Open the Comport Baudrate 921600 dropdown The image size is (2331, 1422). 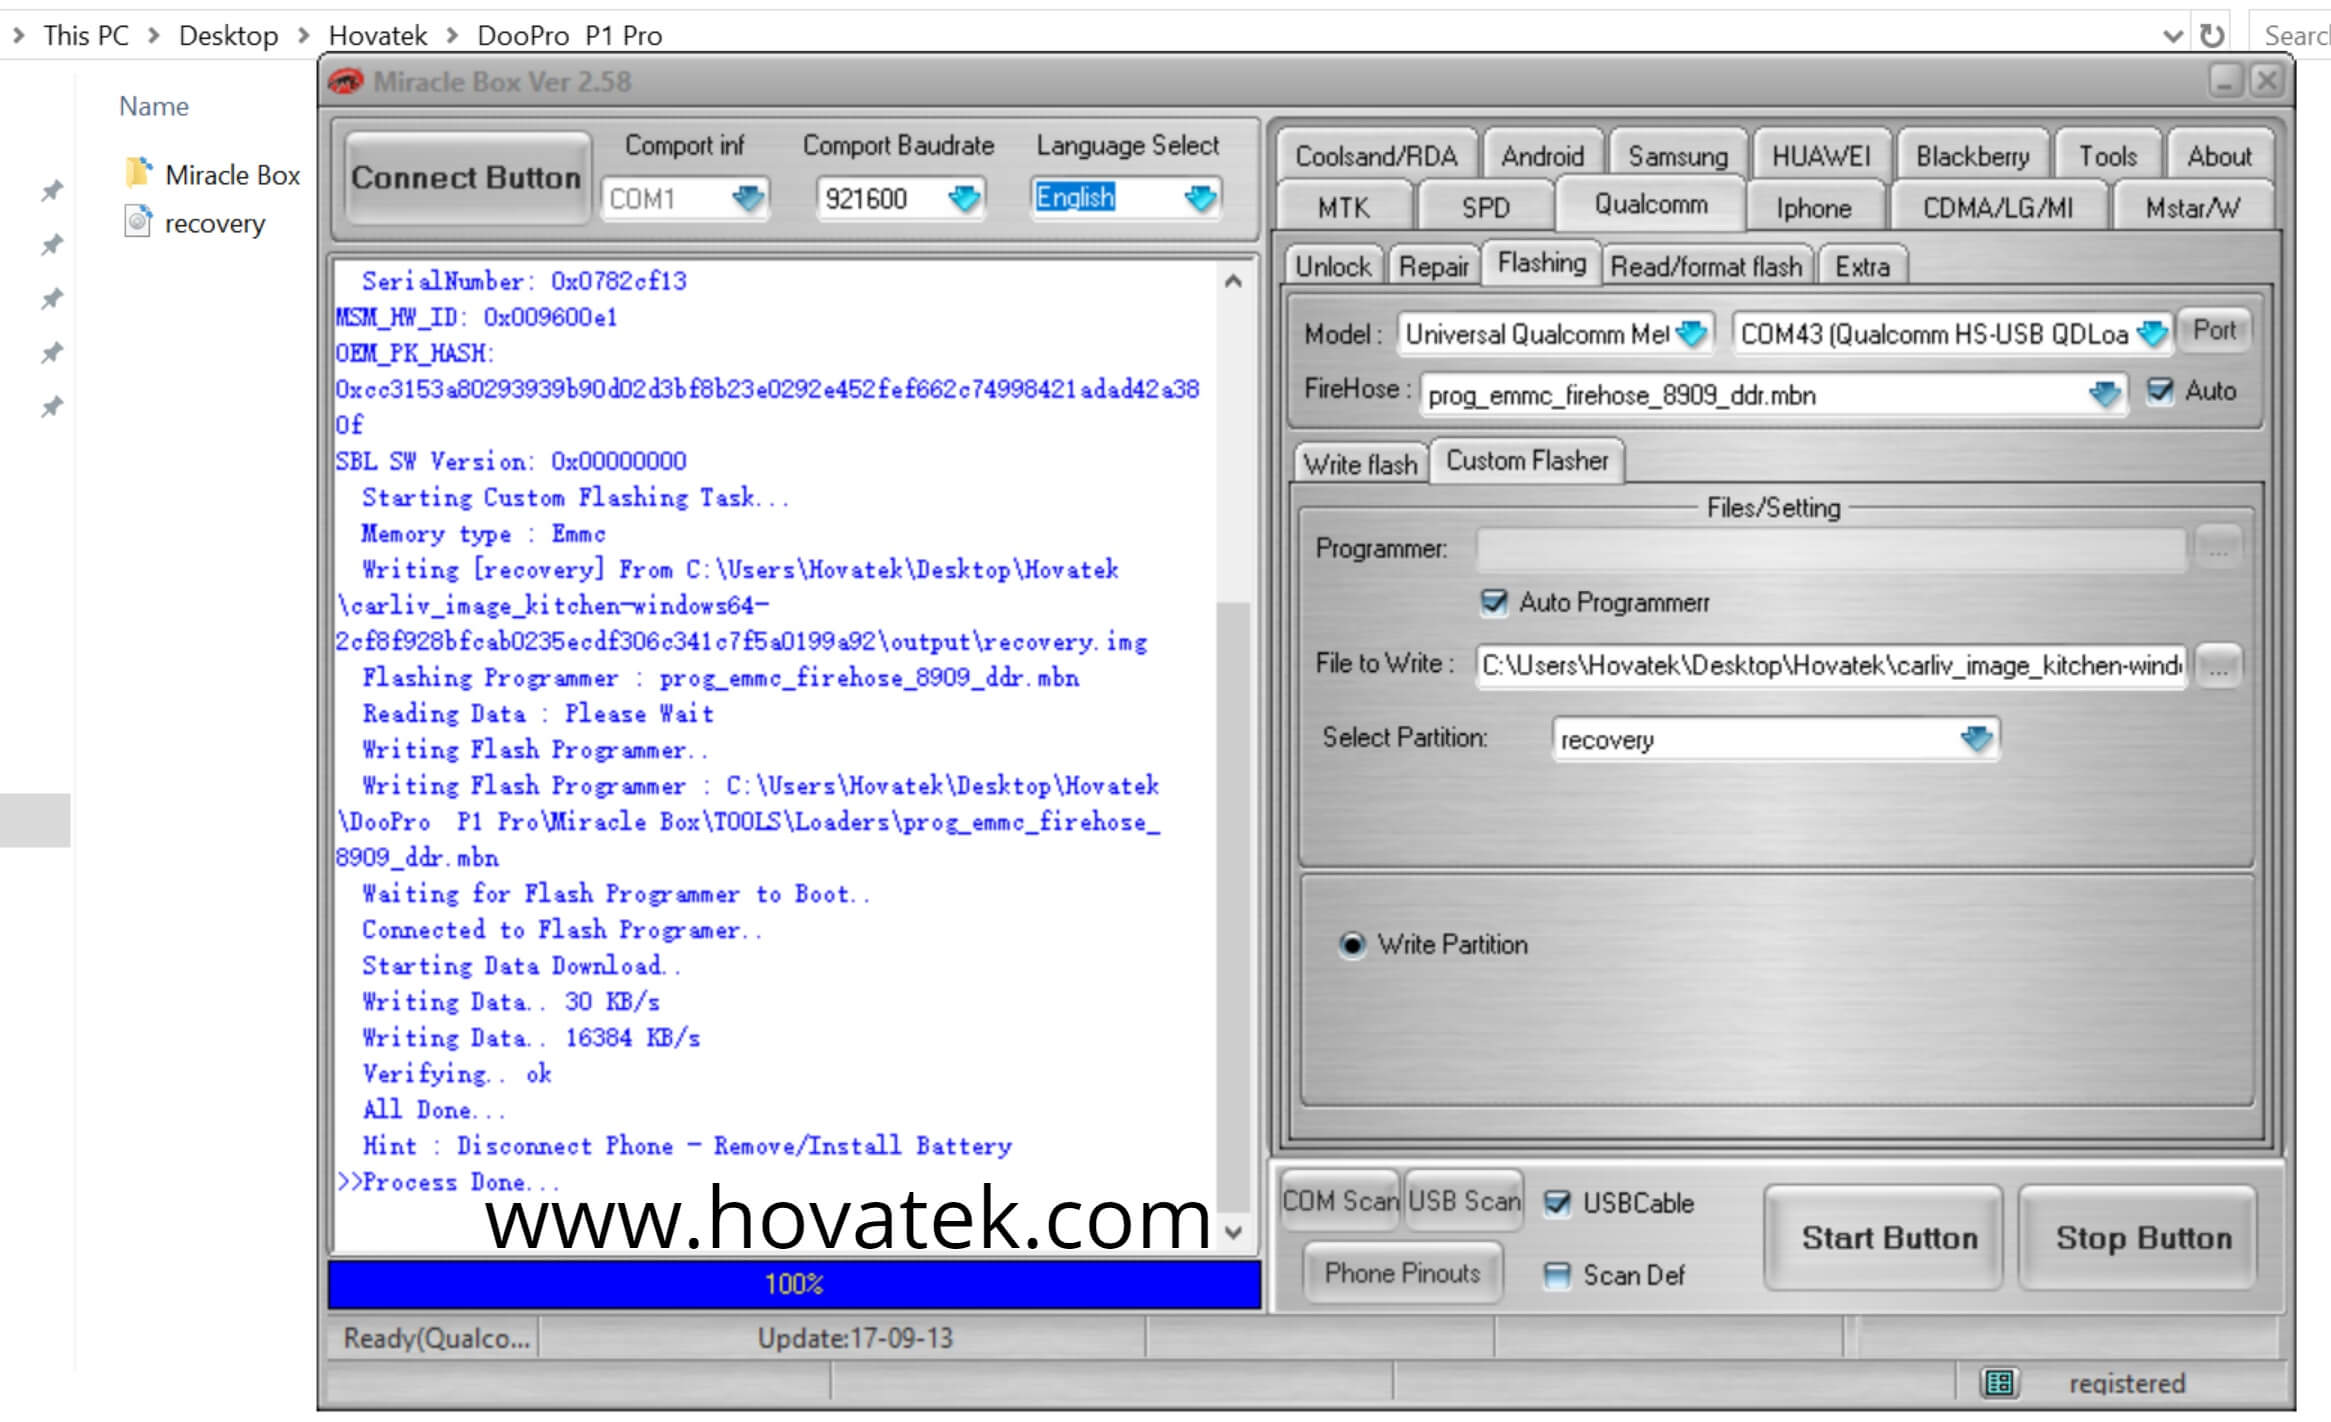[x=964, y=198]
